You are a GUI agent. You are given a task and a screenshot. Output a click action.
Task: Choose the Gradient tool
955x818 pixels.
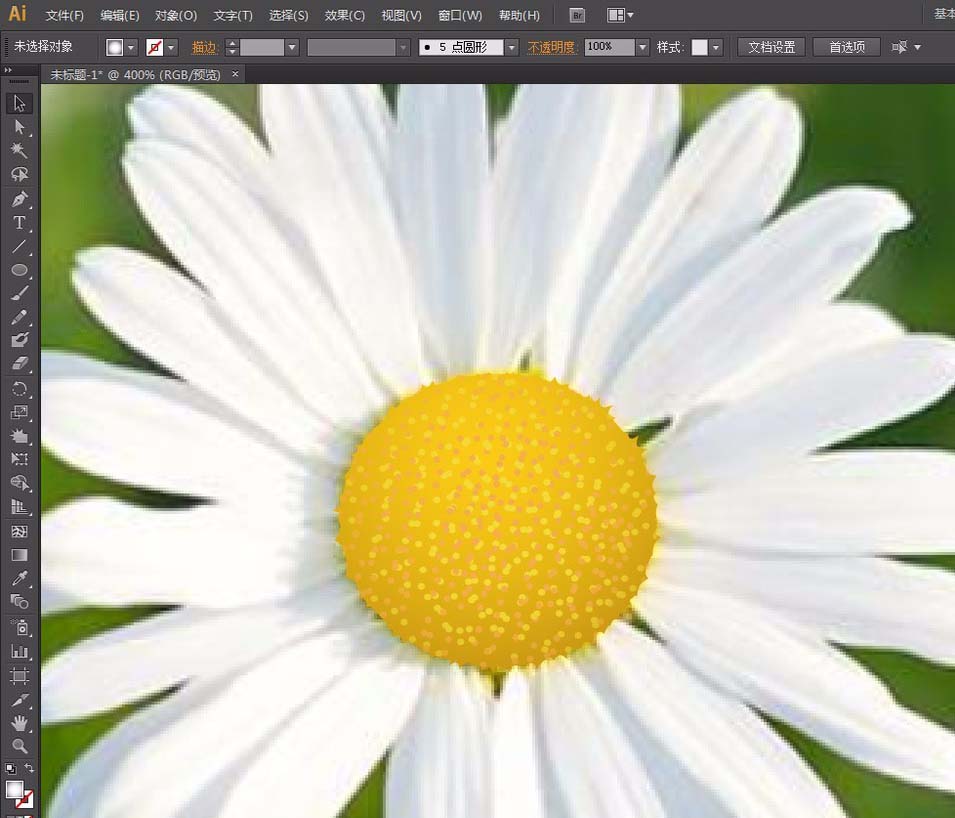click(19, 555)
